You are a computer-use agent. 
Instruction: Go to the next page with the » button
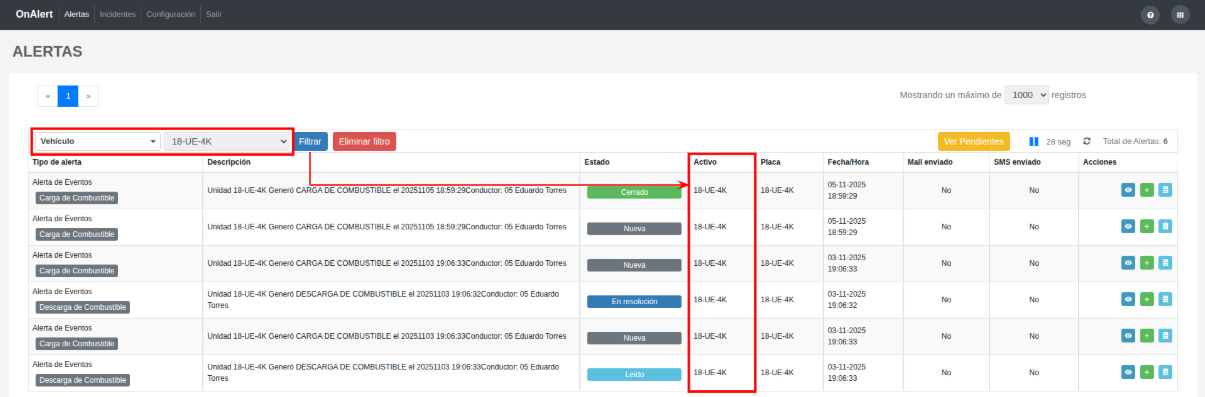[x=88, y=96]
